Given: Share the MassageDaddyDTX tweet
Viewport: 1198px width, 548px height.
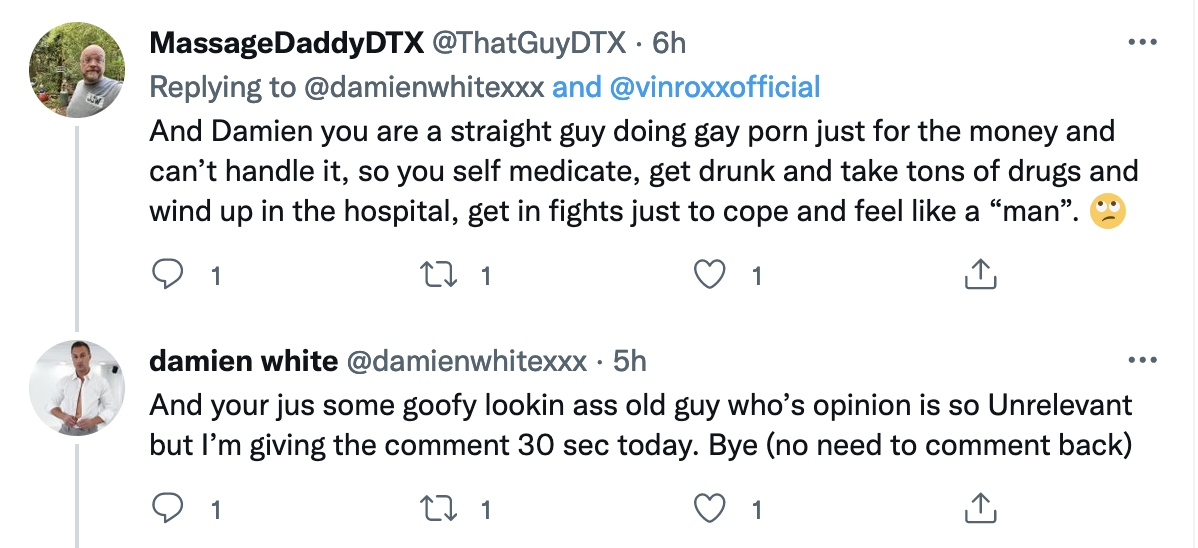Looking at the screenshot, I should coord(980,274).
